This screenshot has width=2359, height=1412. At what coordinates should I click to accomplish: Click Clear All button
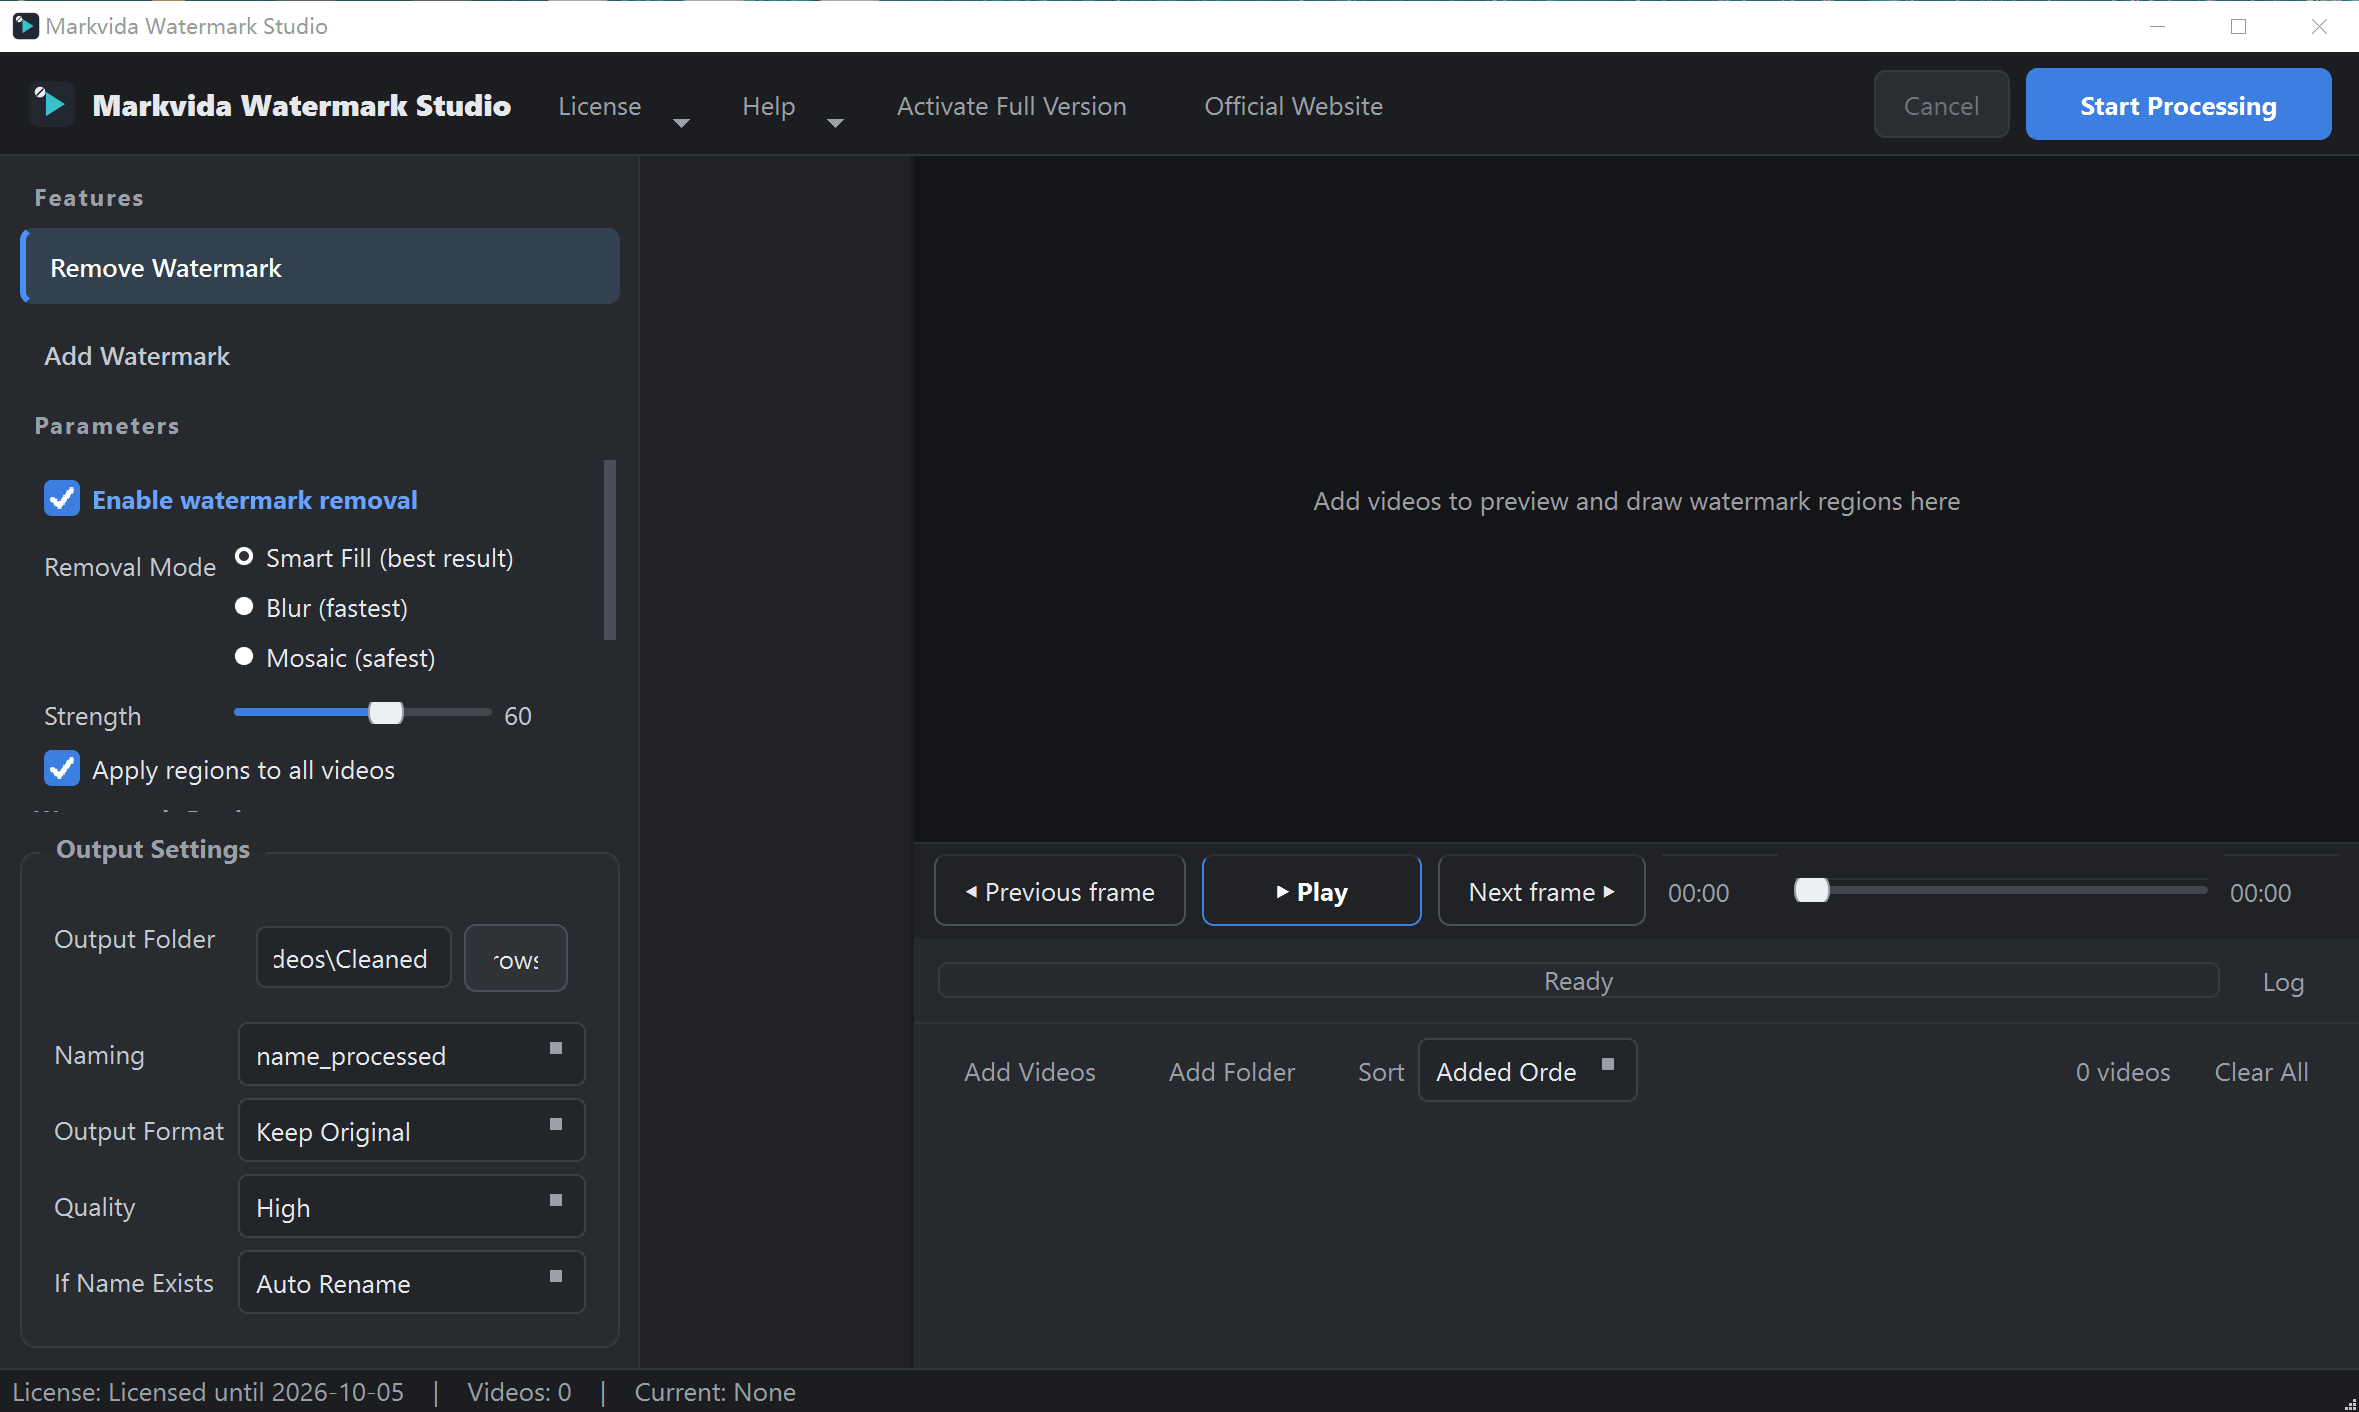click(2261, 1071)
